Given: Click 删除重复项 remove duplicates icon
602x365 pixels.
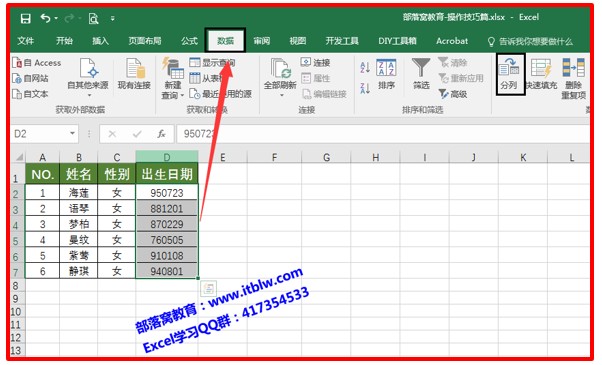Looking at the screenshot, I should point(574,68).
